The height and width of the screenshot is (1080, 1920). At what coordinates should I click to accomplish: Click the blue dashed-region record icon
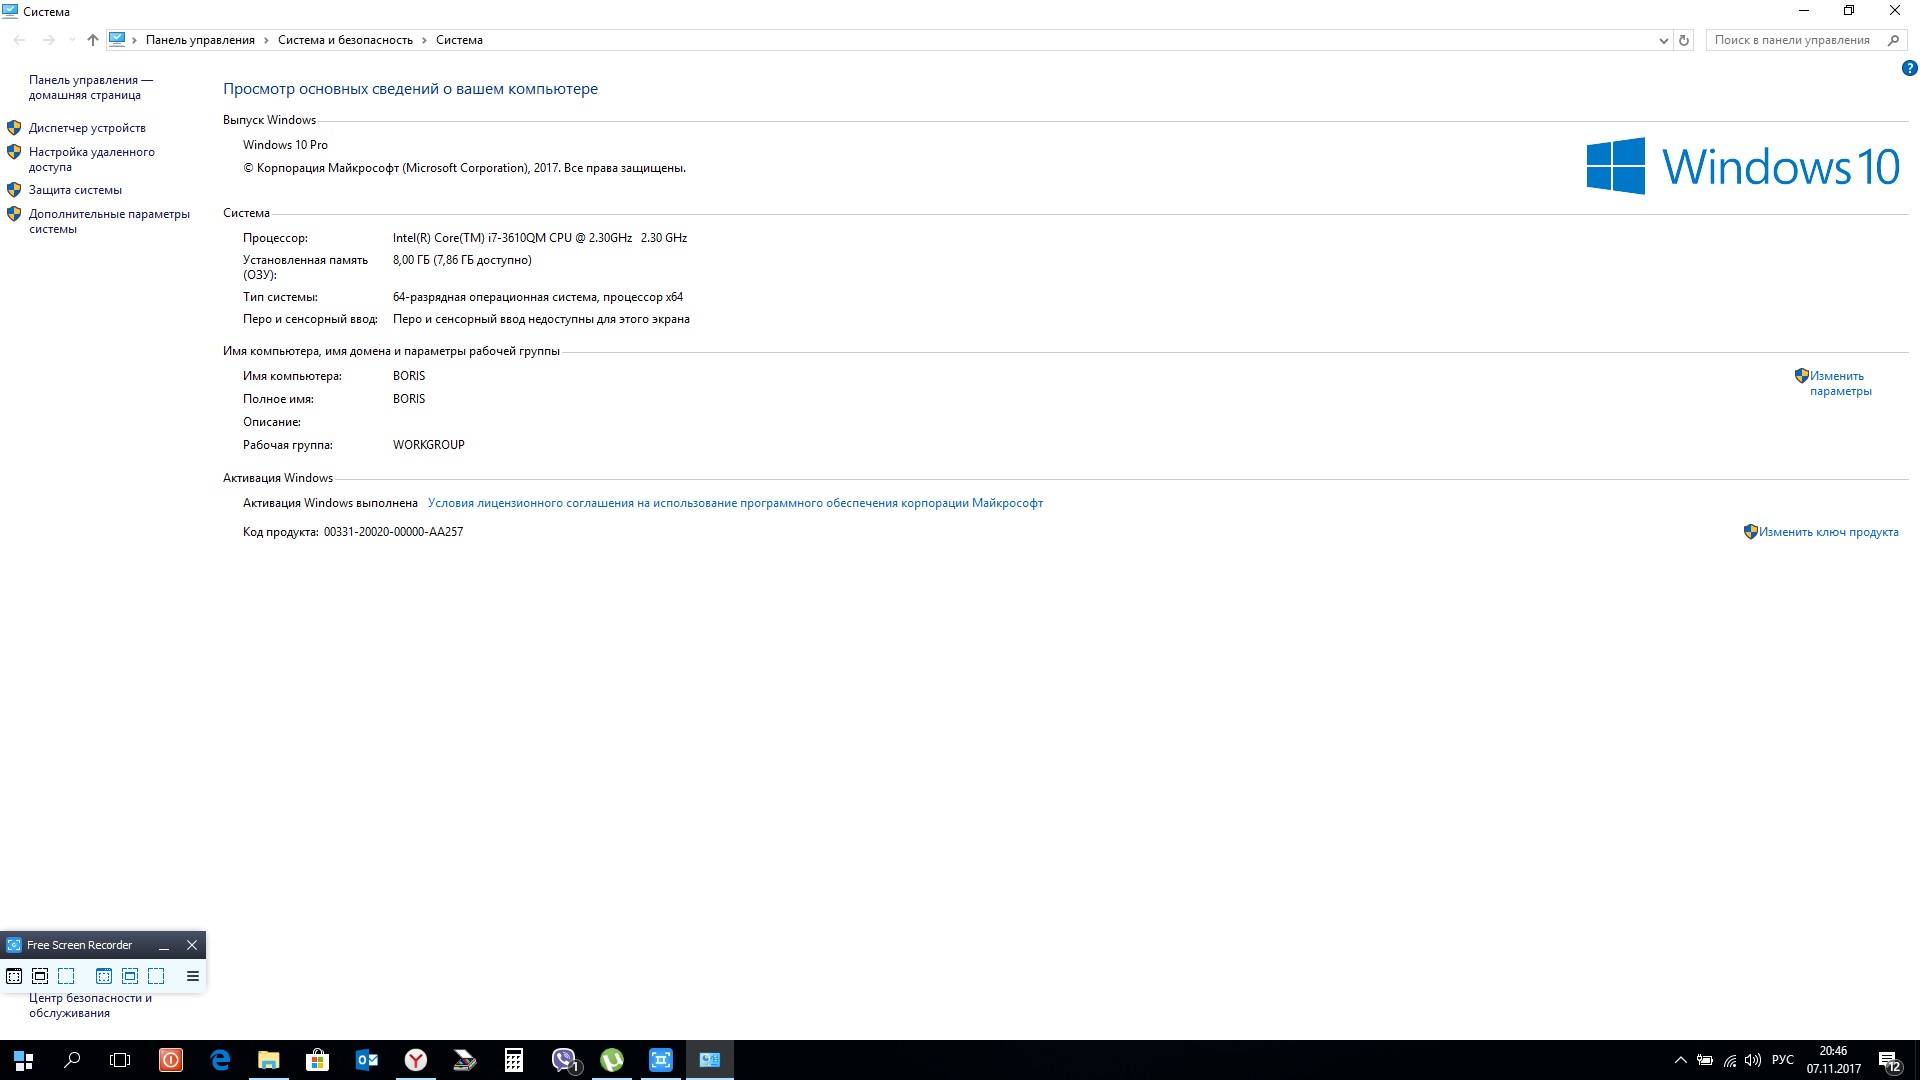point(156,976)
